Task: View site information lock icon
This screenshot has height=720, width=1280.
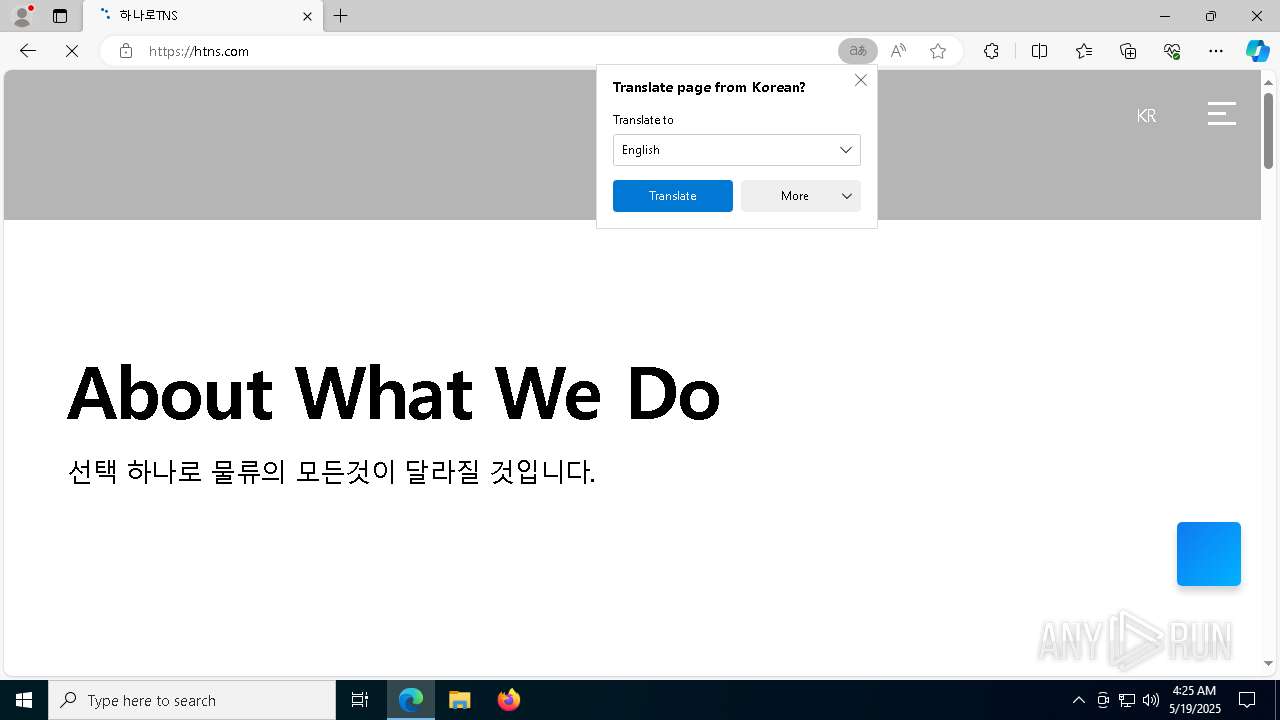Action: (125, 51)
